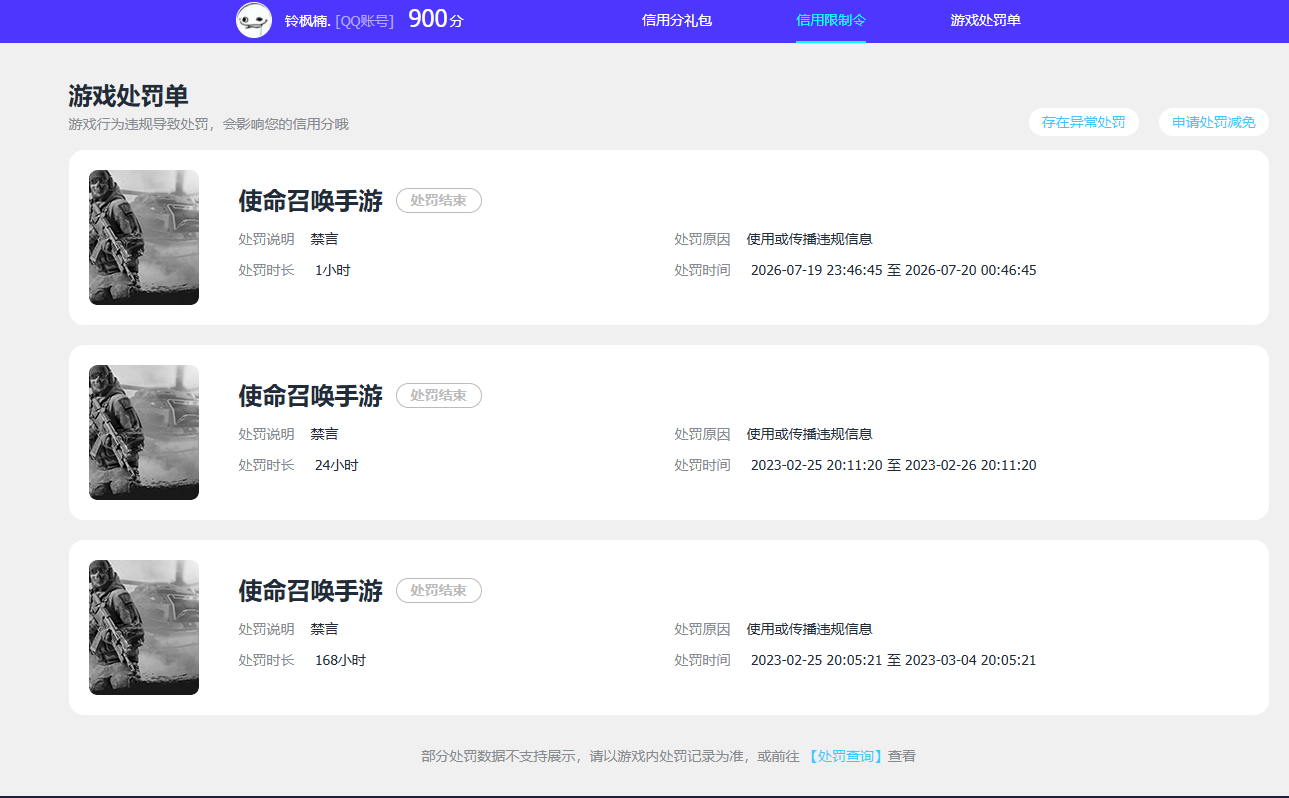Click game thumbnail of the 24小时 punishment
1289x798 pixels.
[144, 432]
